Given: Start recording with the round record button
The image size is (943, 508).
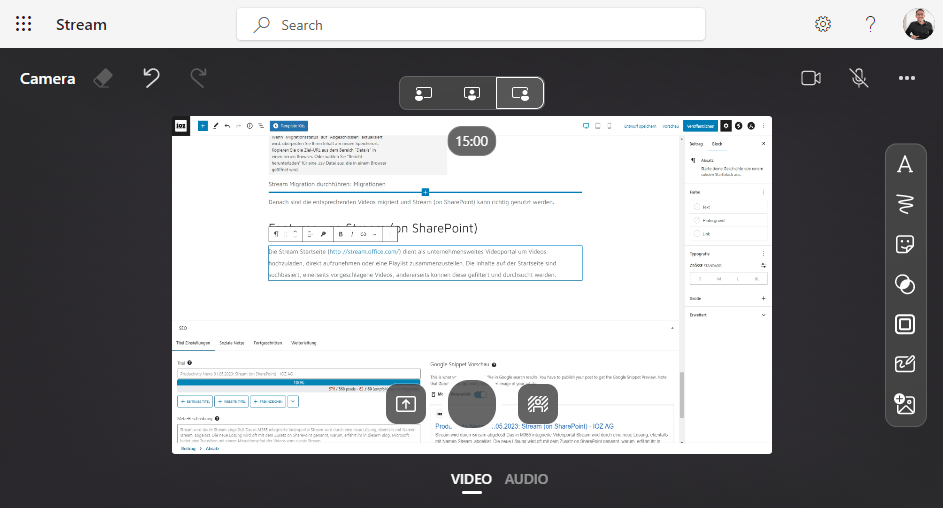Looking at the screenshot, I should pos(472,404).
